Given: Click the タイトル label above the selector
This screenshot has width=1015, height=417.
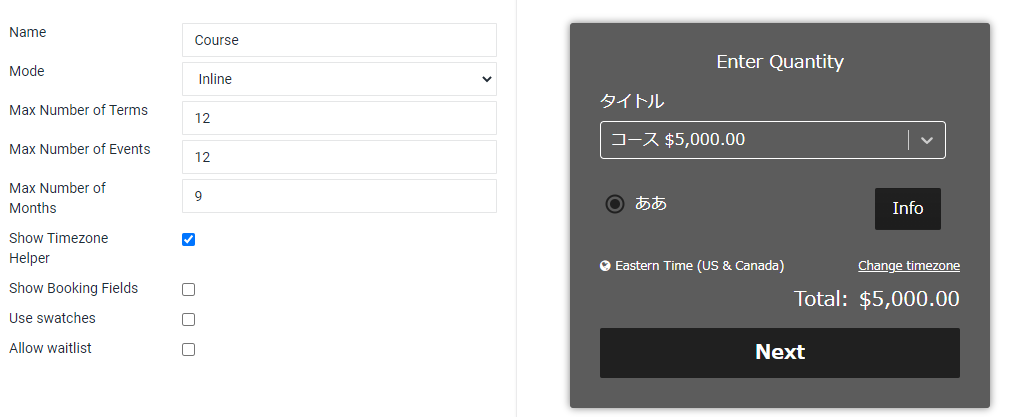Looking at the screenshot, I should [632, 101].
